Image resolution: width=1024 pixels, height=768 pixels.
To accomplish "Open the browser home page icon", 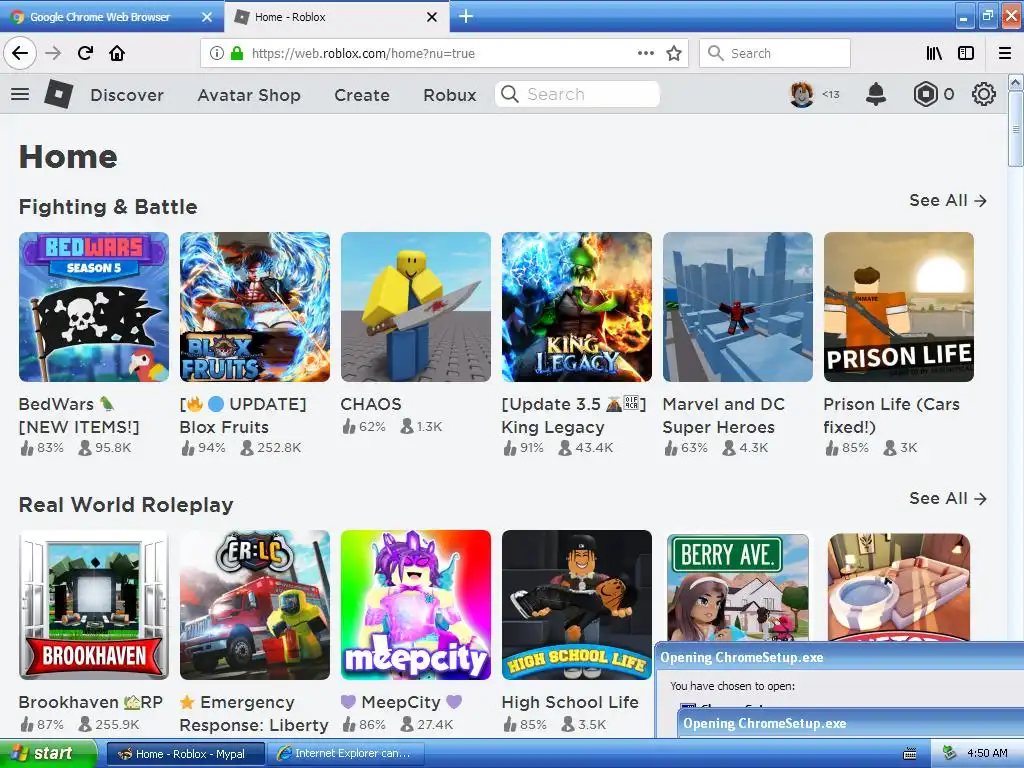I will pos(117,53).
